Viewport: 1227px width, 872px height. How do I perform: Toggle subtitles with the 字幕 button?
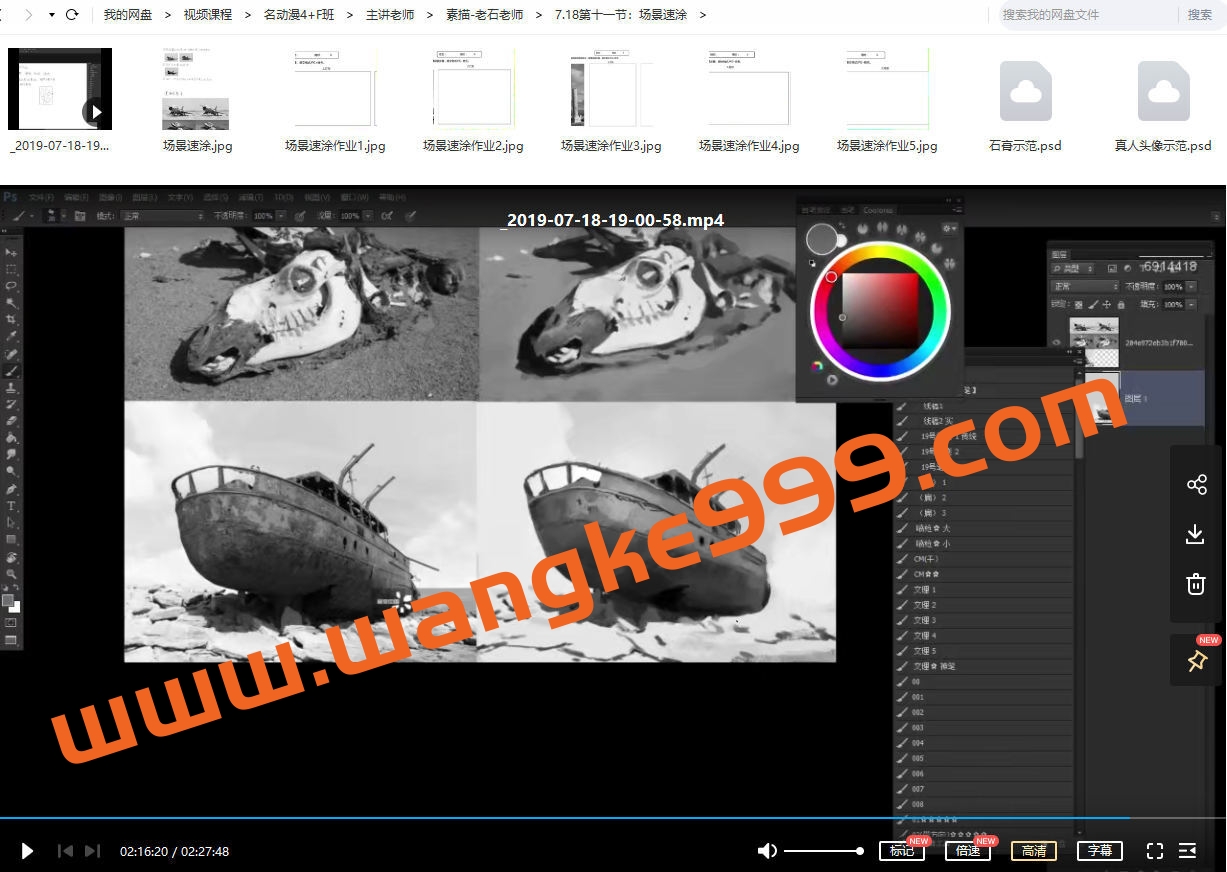[x=1099, y=850]
